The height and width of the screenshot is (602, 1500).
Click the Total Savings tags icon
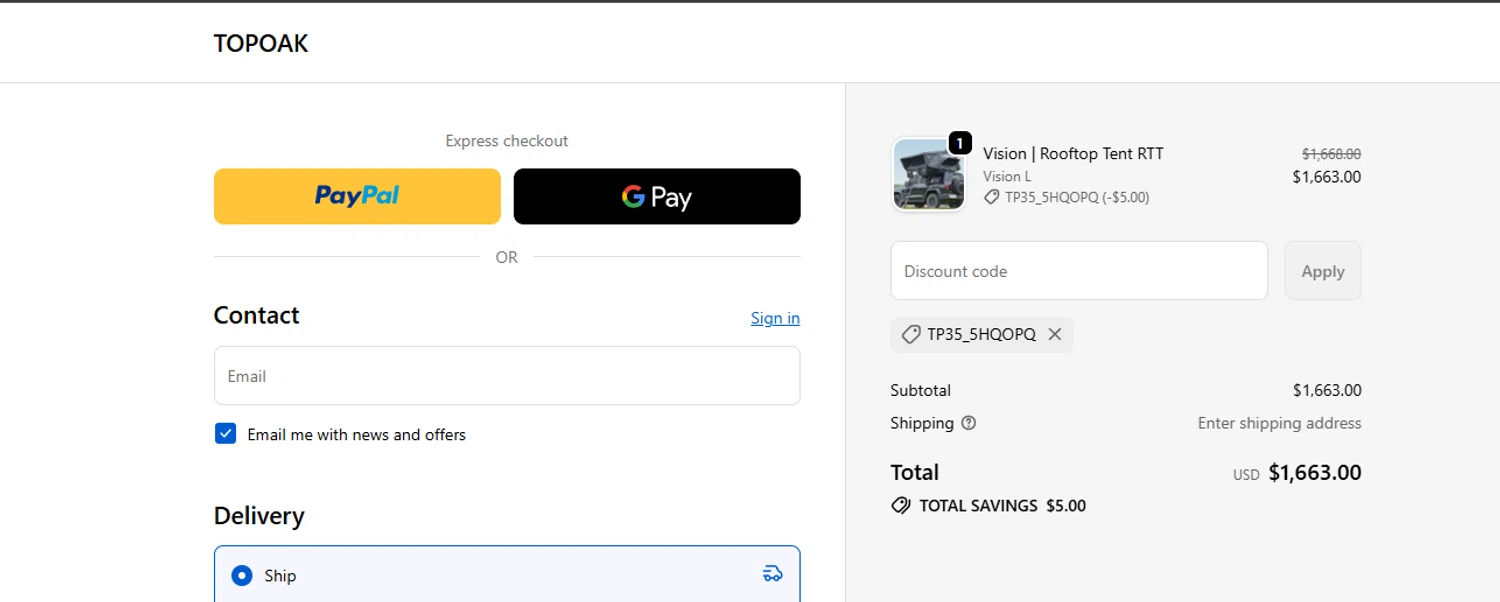click(901, 506)
